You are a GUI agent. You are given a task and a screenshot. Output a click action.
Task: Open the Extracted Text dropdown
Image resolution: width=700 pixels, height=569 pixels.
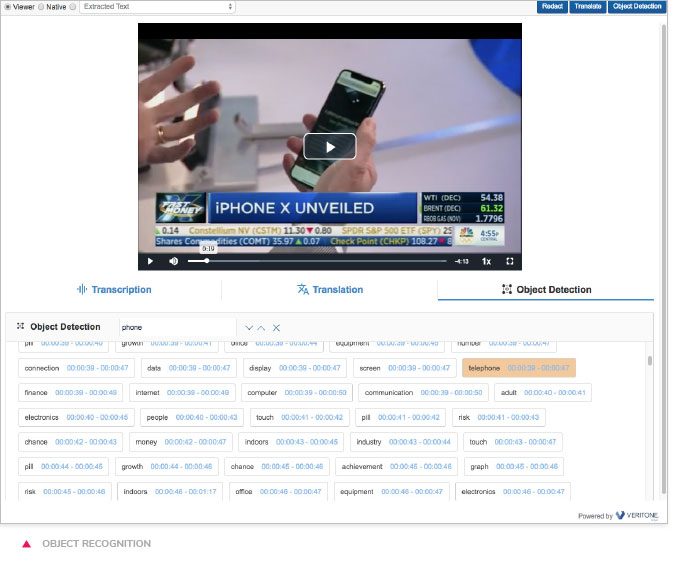157,7
